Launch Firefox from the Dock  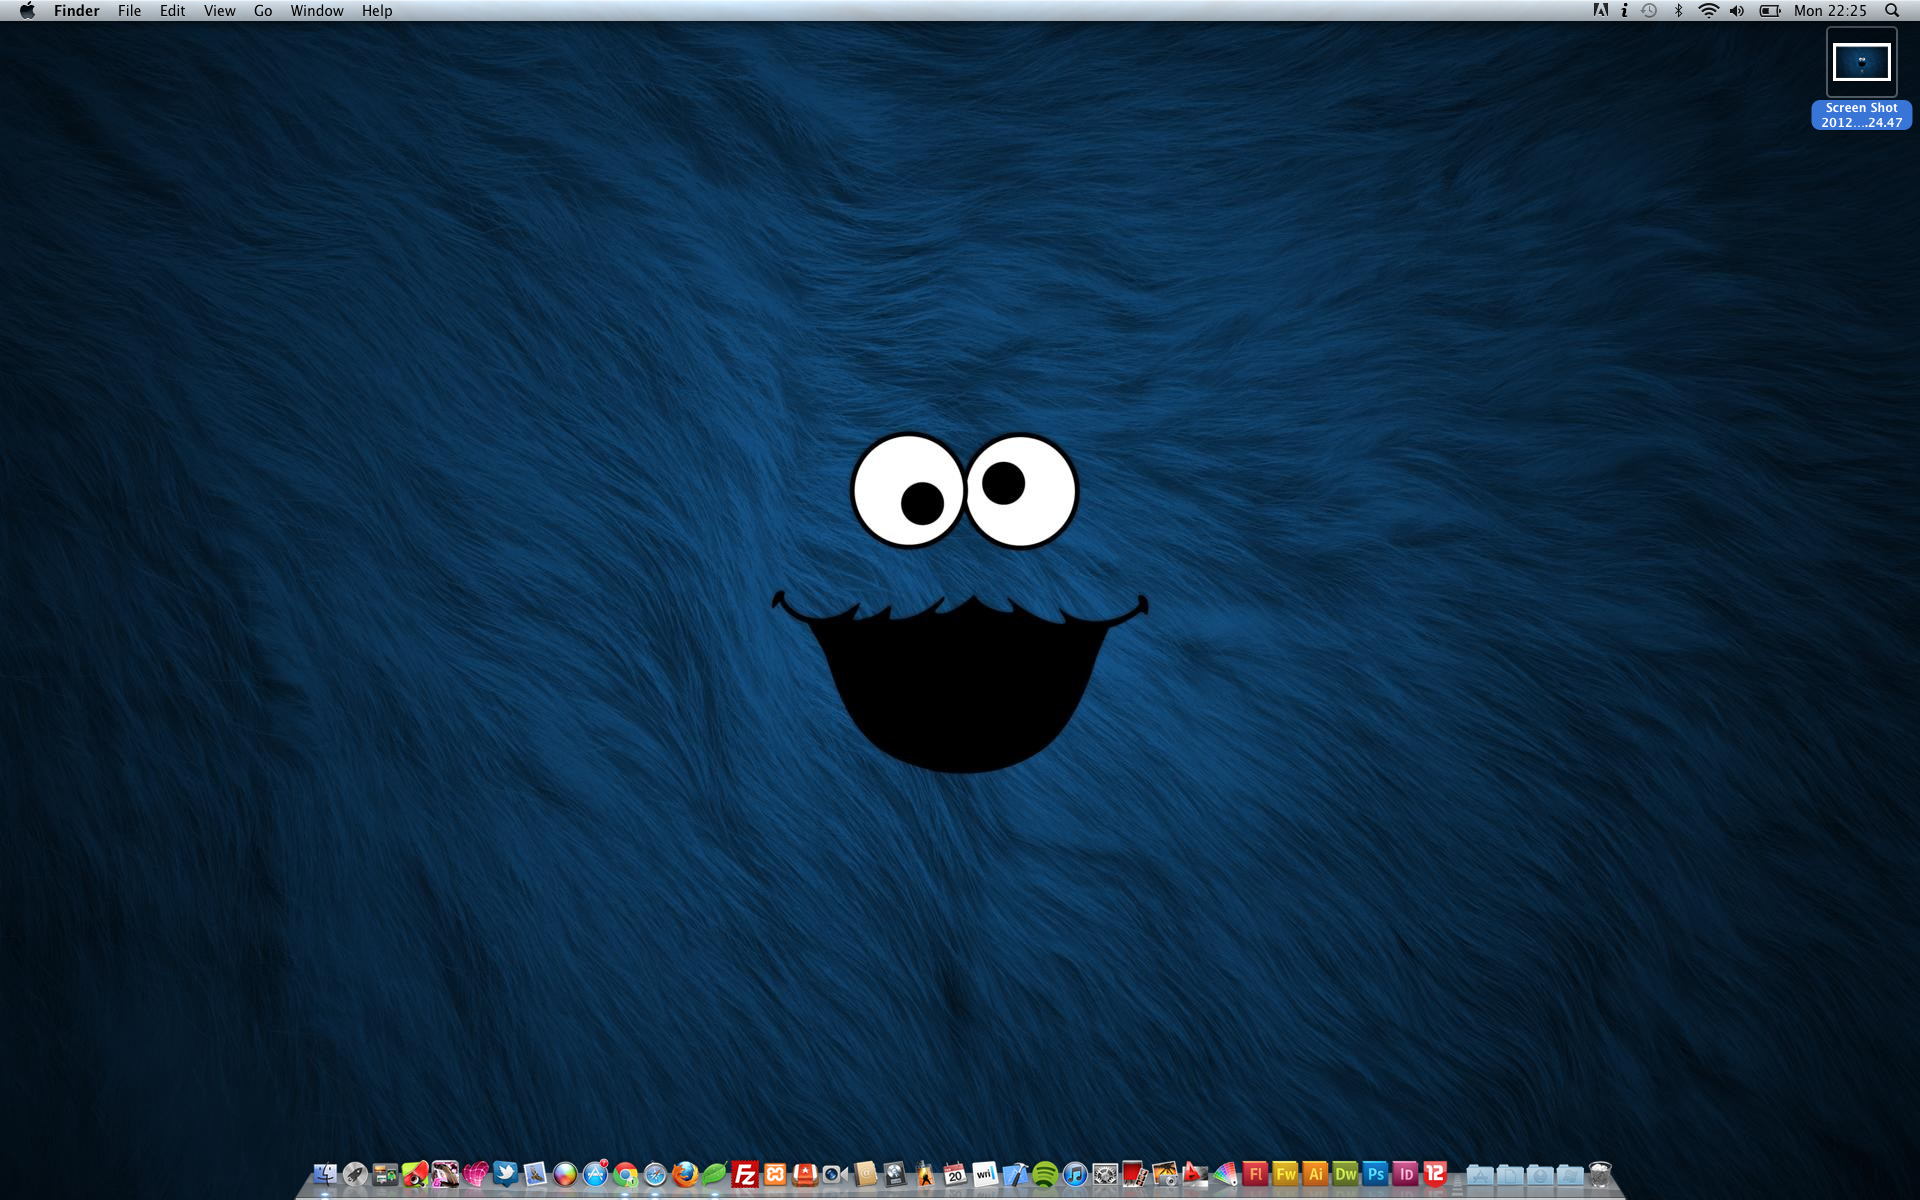pos(685,1174)
